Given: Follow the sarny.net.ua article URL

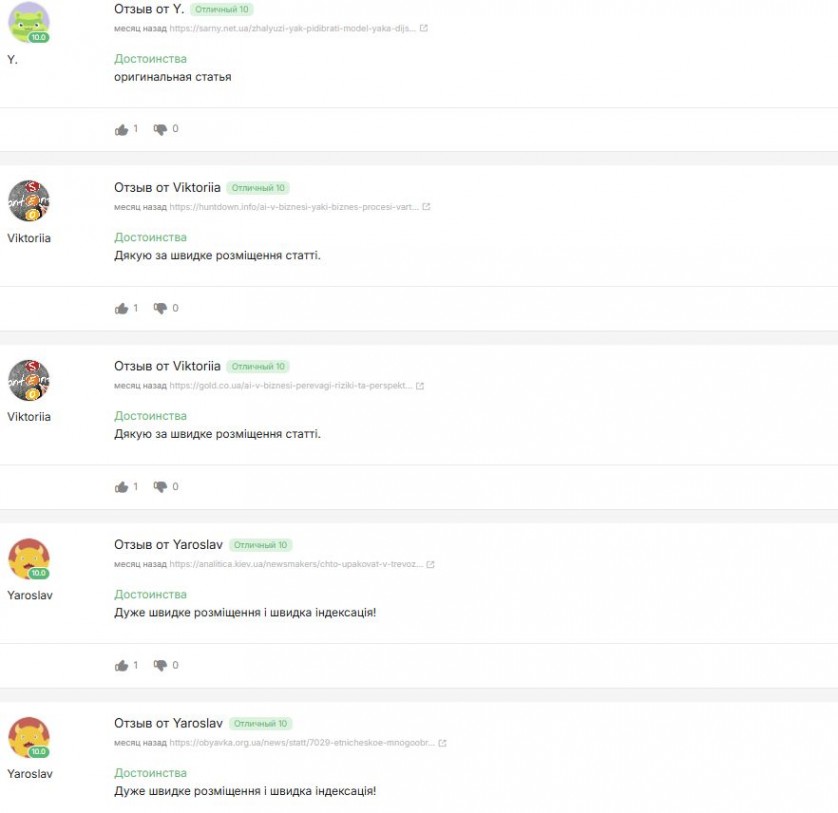Looking at the screenshot, I should [x=292, y=28].
